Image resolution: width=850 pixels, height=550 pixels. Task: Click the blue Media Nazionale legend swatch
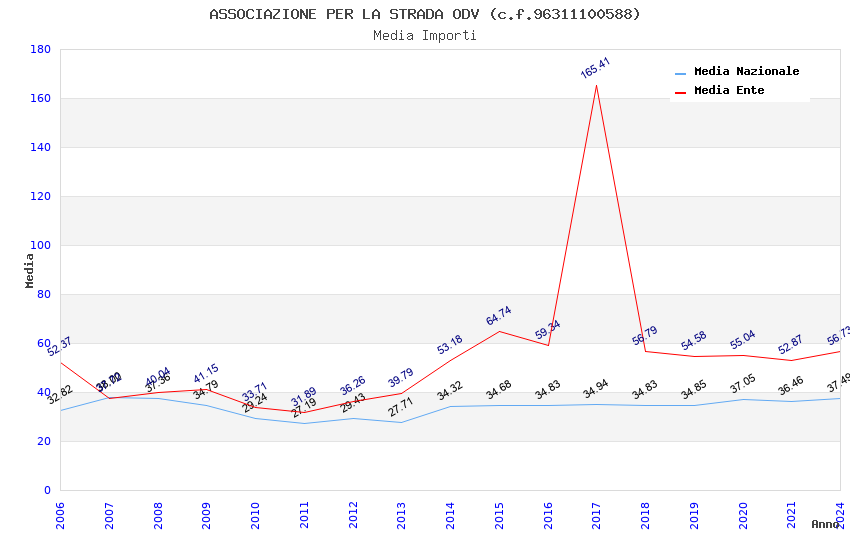coord(680,73)
